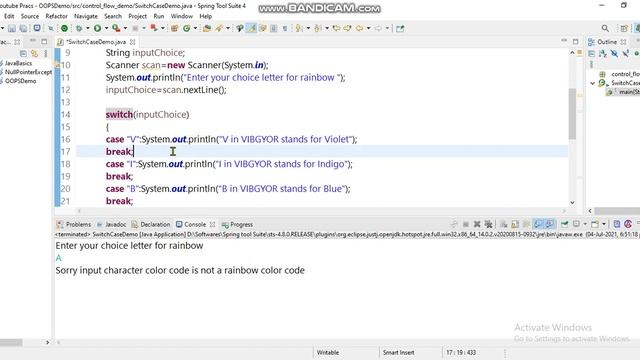Switch to the Progress tab

point(238,224)
